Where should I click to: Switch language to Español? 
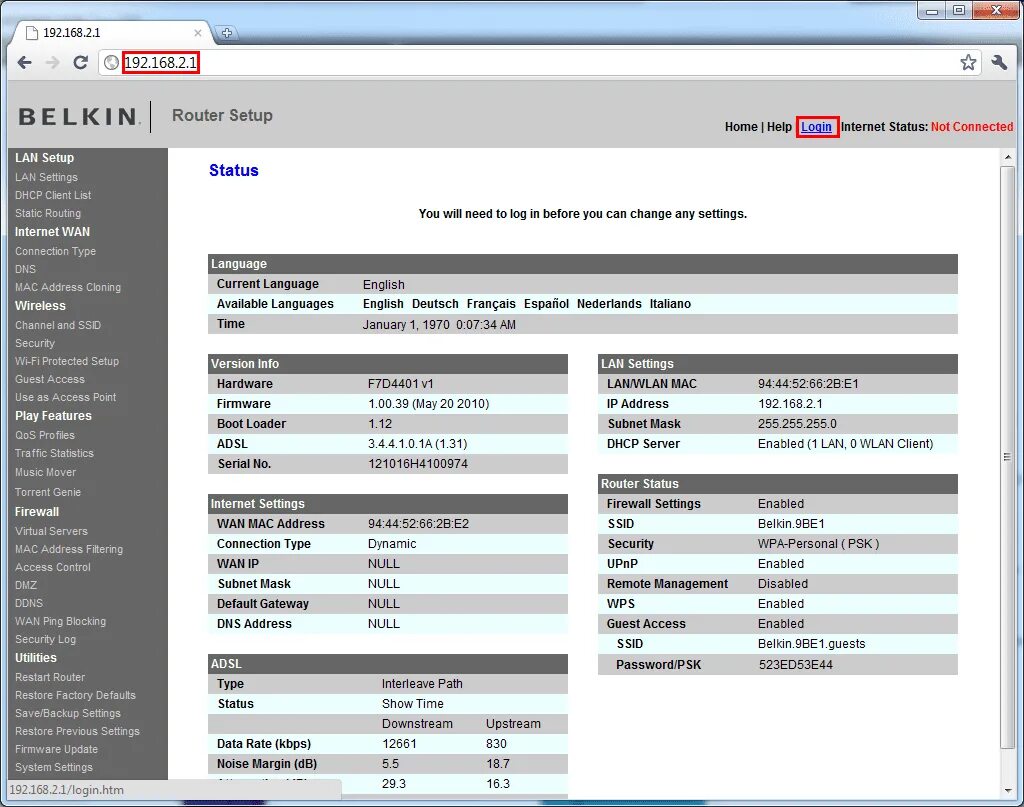546,304
